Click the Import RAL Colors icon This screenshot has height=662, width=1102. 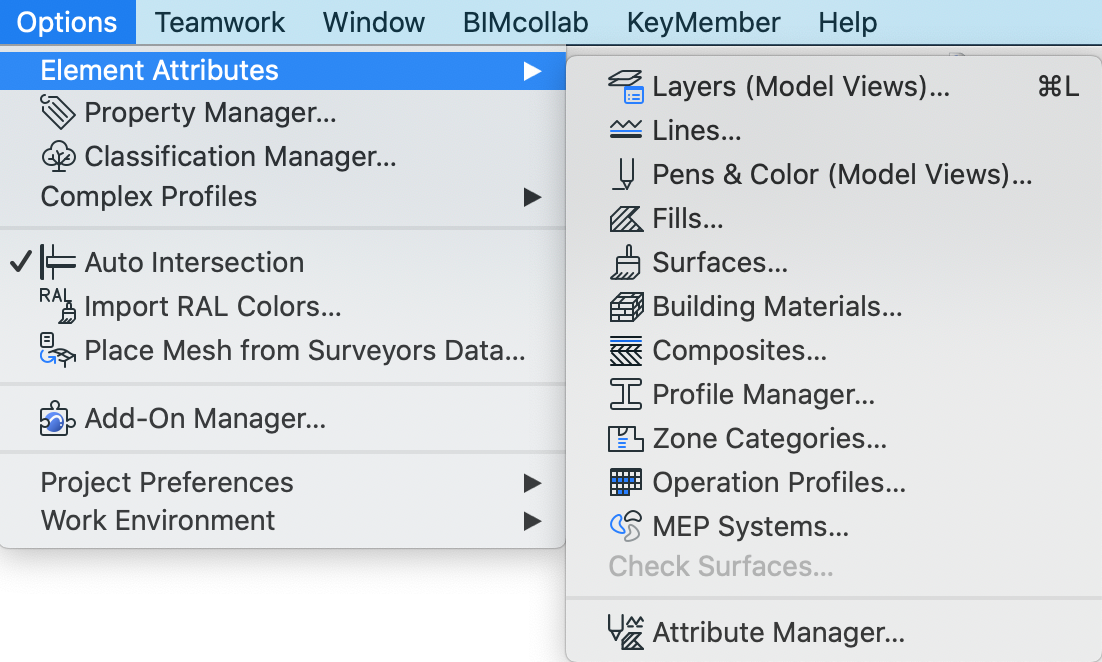coord(58,306)
